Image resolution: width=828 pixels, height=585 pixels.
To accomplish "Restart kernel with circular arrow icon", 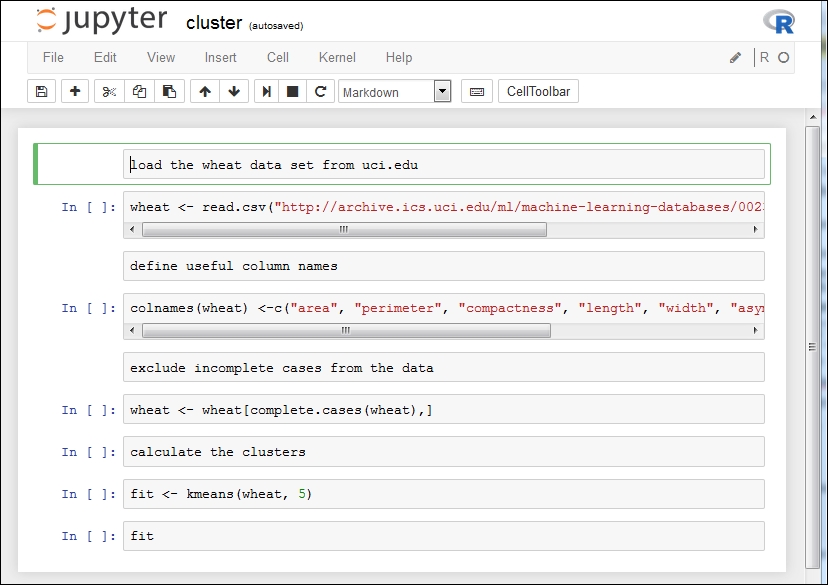I will pos(321,91).
